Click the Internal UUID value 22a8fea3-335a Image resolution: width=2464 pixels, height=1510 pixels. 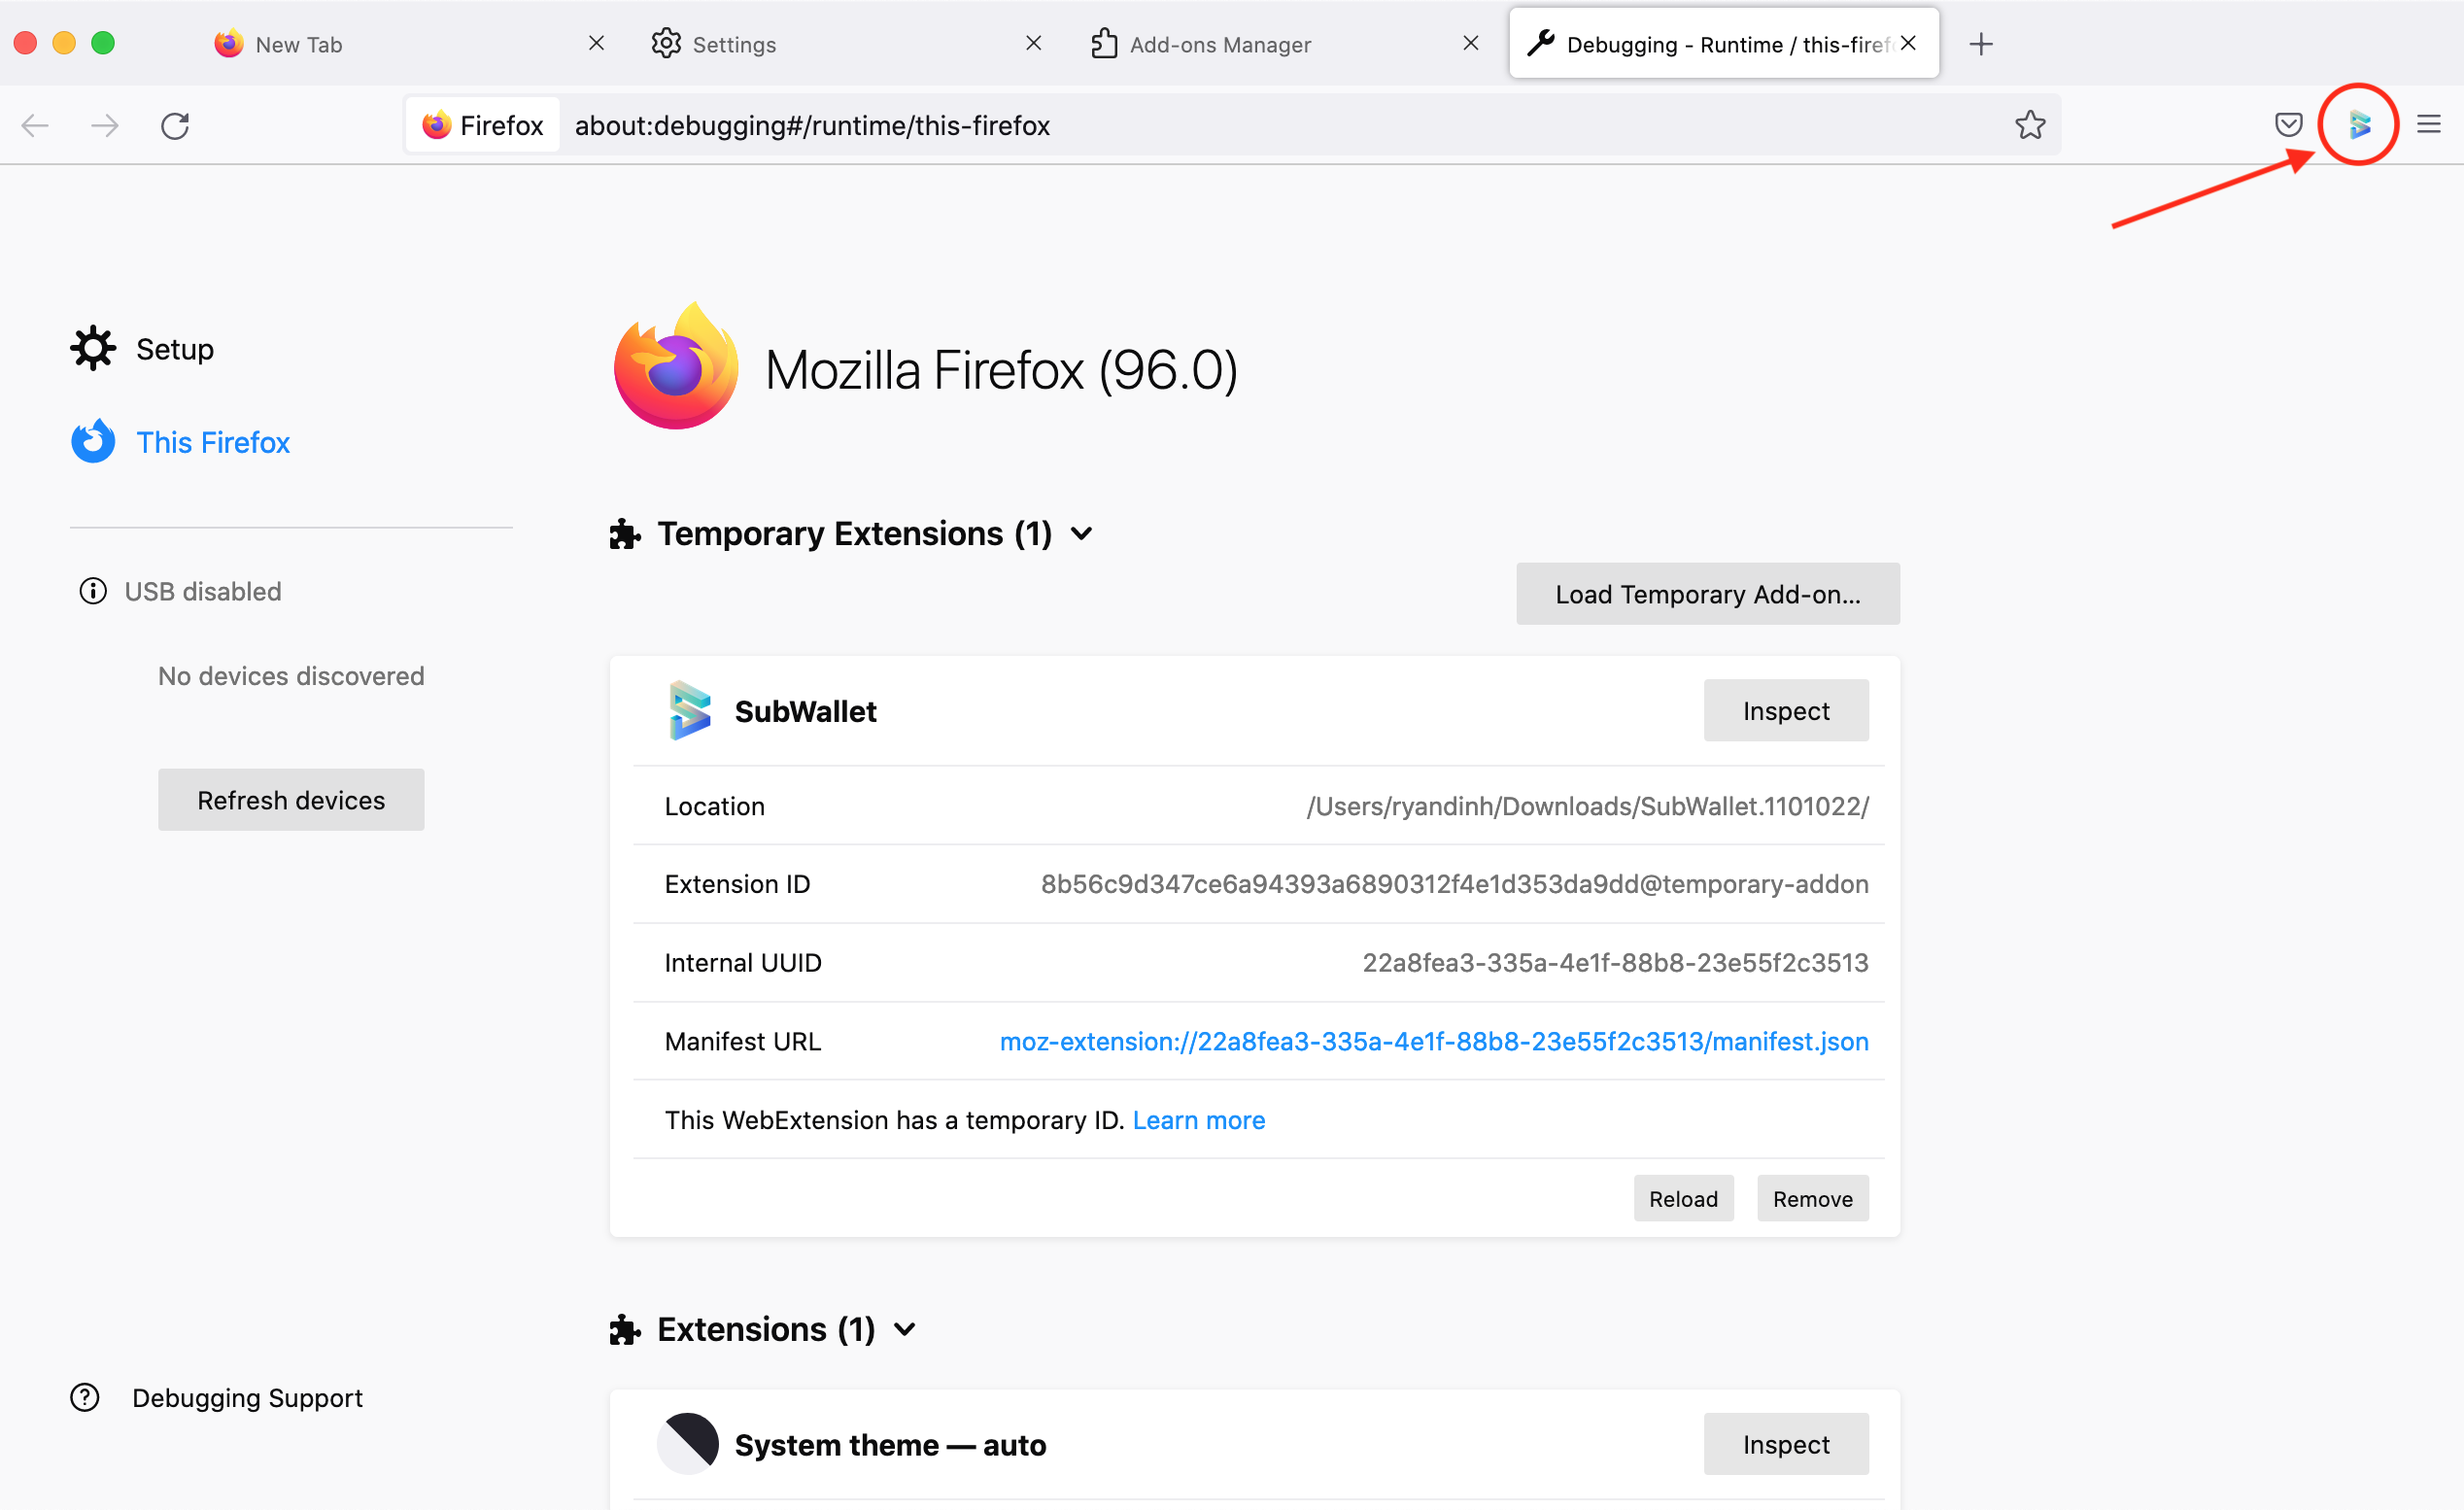tap(1615, 962)
